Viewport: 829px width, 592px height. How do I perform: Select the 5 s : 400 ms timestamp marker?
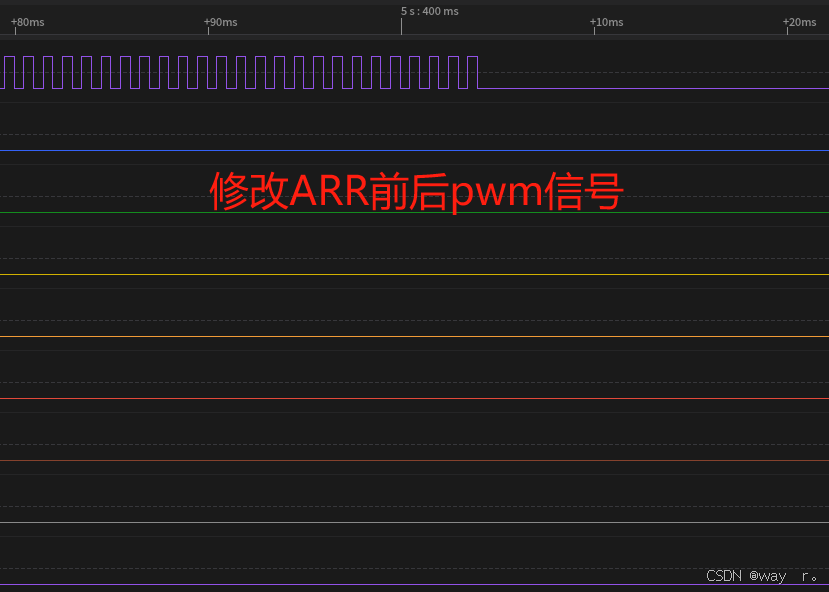[429, 10]
